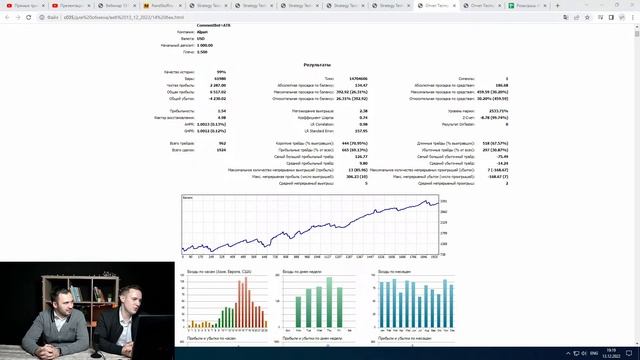Switch to the third tab in the bar
Screen dimensions: 640x360
coord(117,6)
